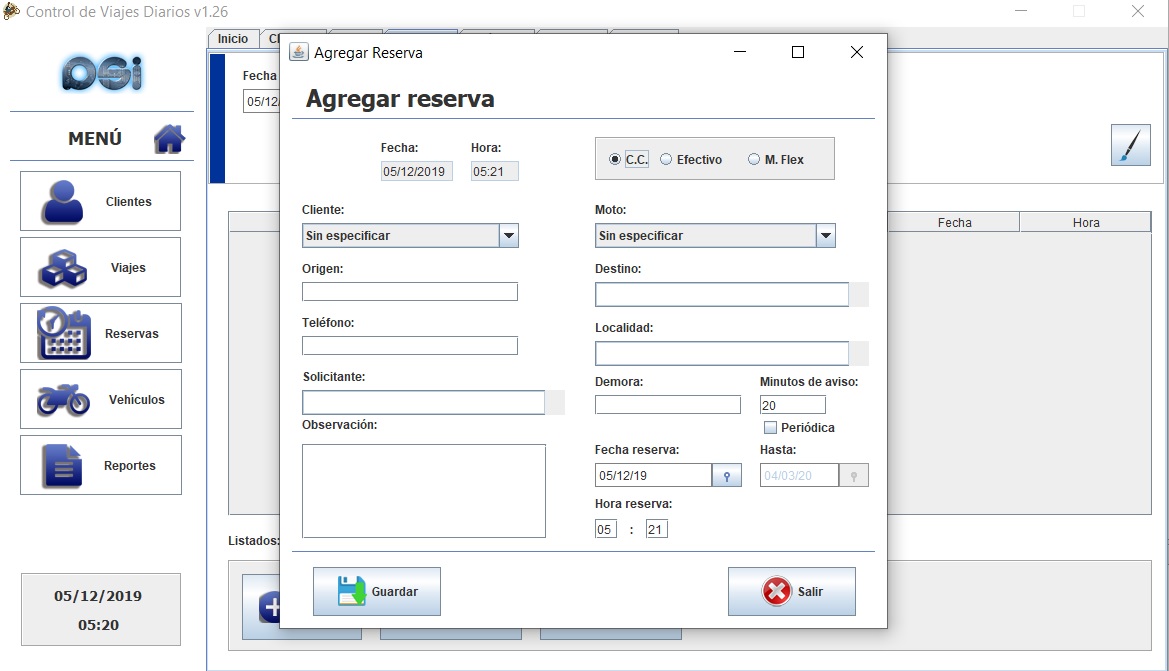Open Clientes via the person icon

pos(63,202)
